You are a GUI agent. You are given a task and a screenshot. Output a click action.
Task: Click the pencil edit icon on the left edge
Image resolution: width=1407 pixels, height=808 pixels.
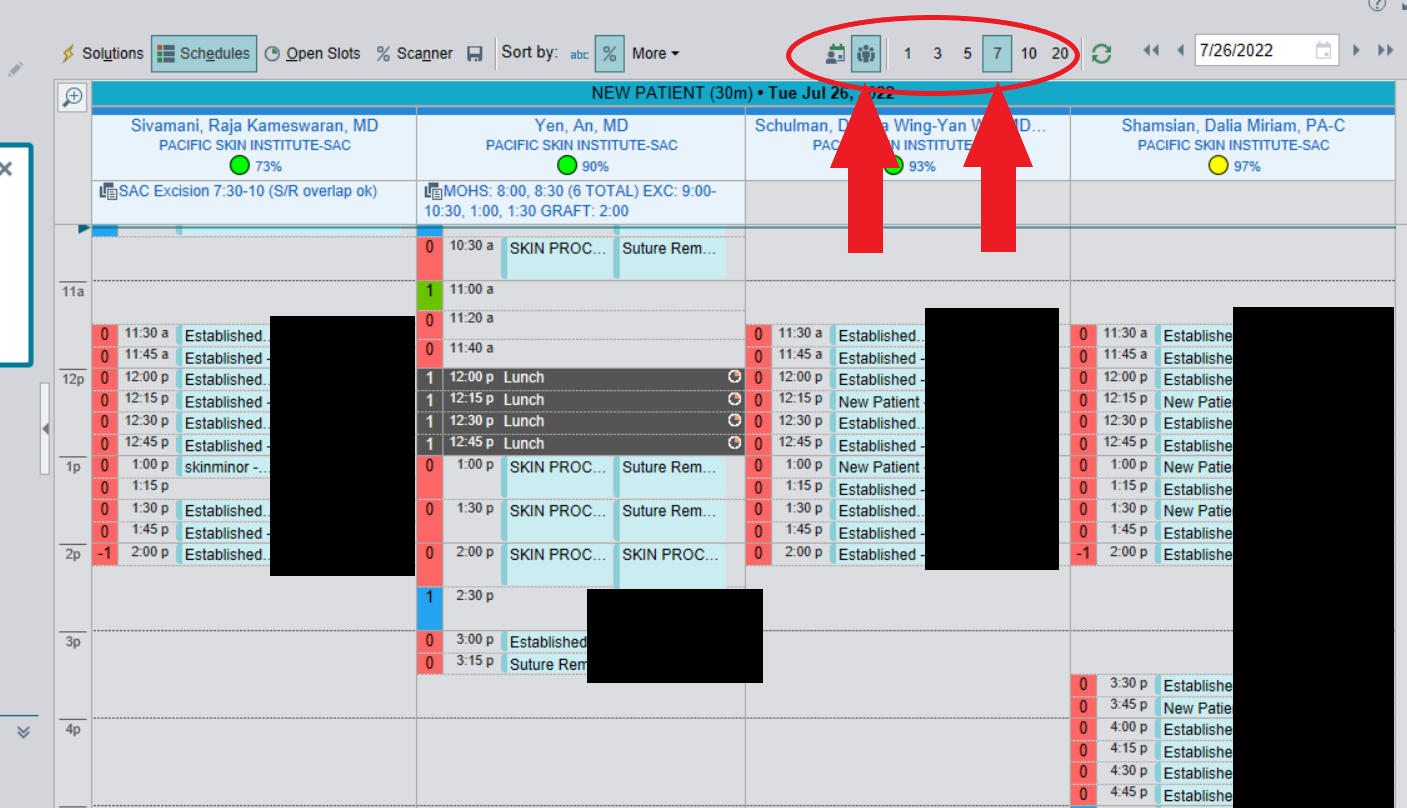15,67
